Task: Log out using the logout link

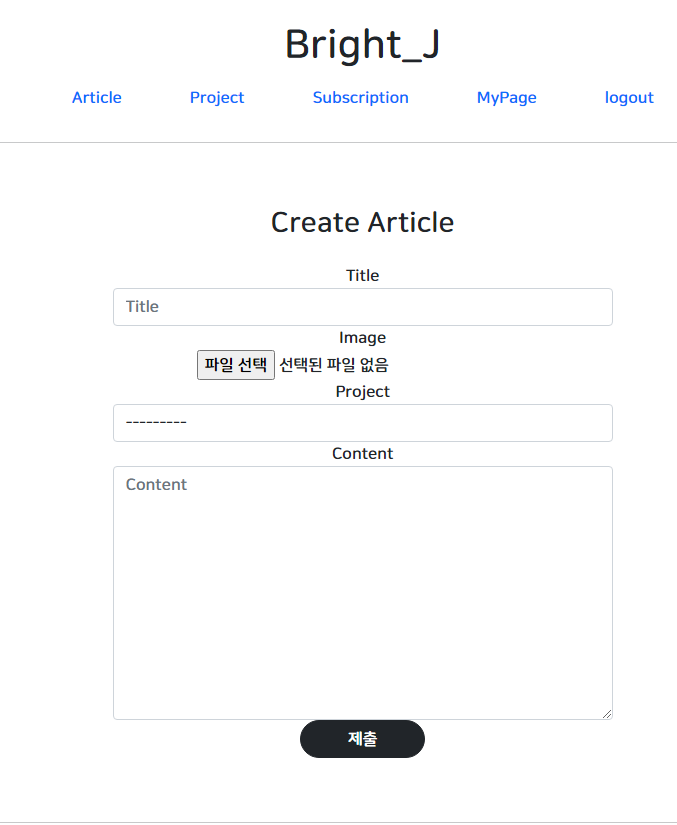Action: (x=629, y=97)
